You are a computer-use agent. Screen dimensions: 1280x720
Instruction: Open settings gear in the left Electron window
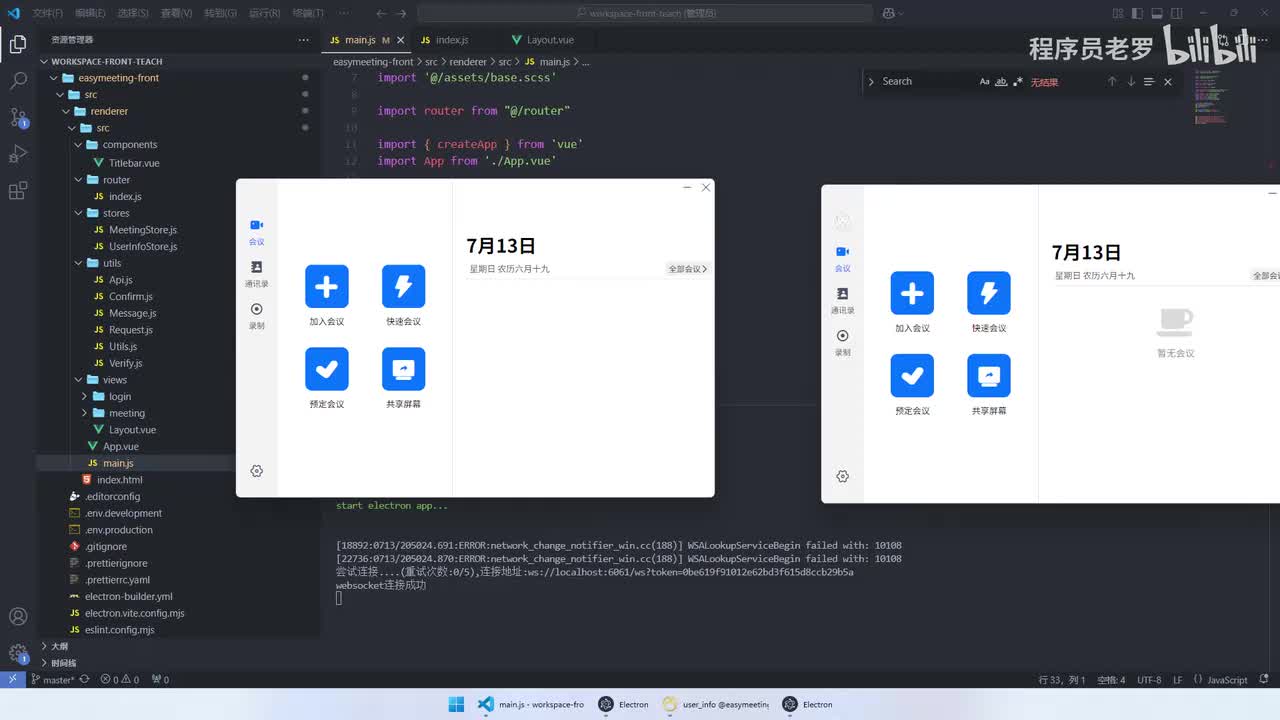click(257, 471)
